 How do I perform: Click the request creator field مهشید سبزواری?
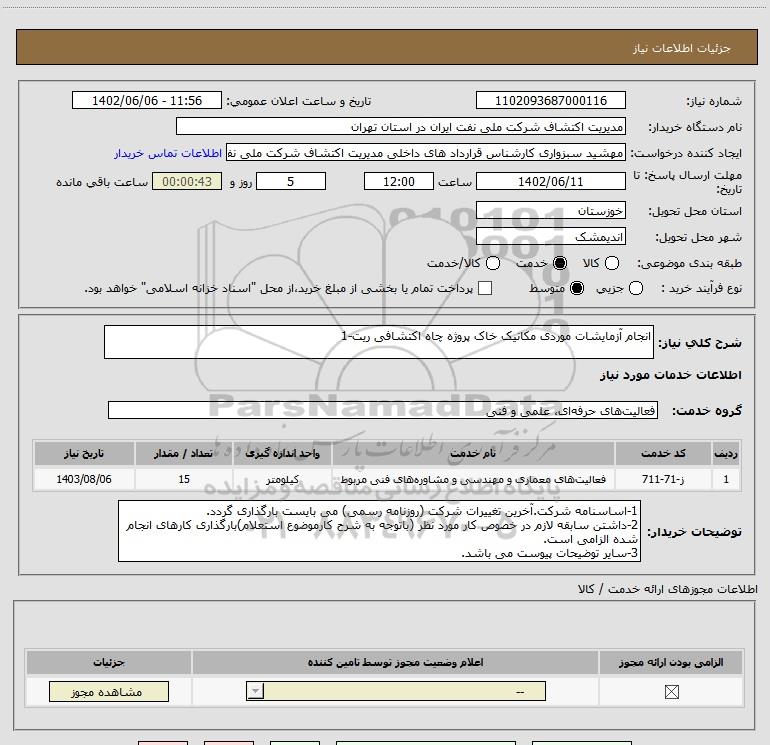pyautogui.click(x=426, y=153)
